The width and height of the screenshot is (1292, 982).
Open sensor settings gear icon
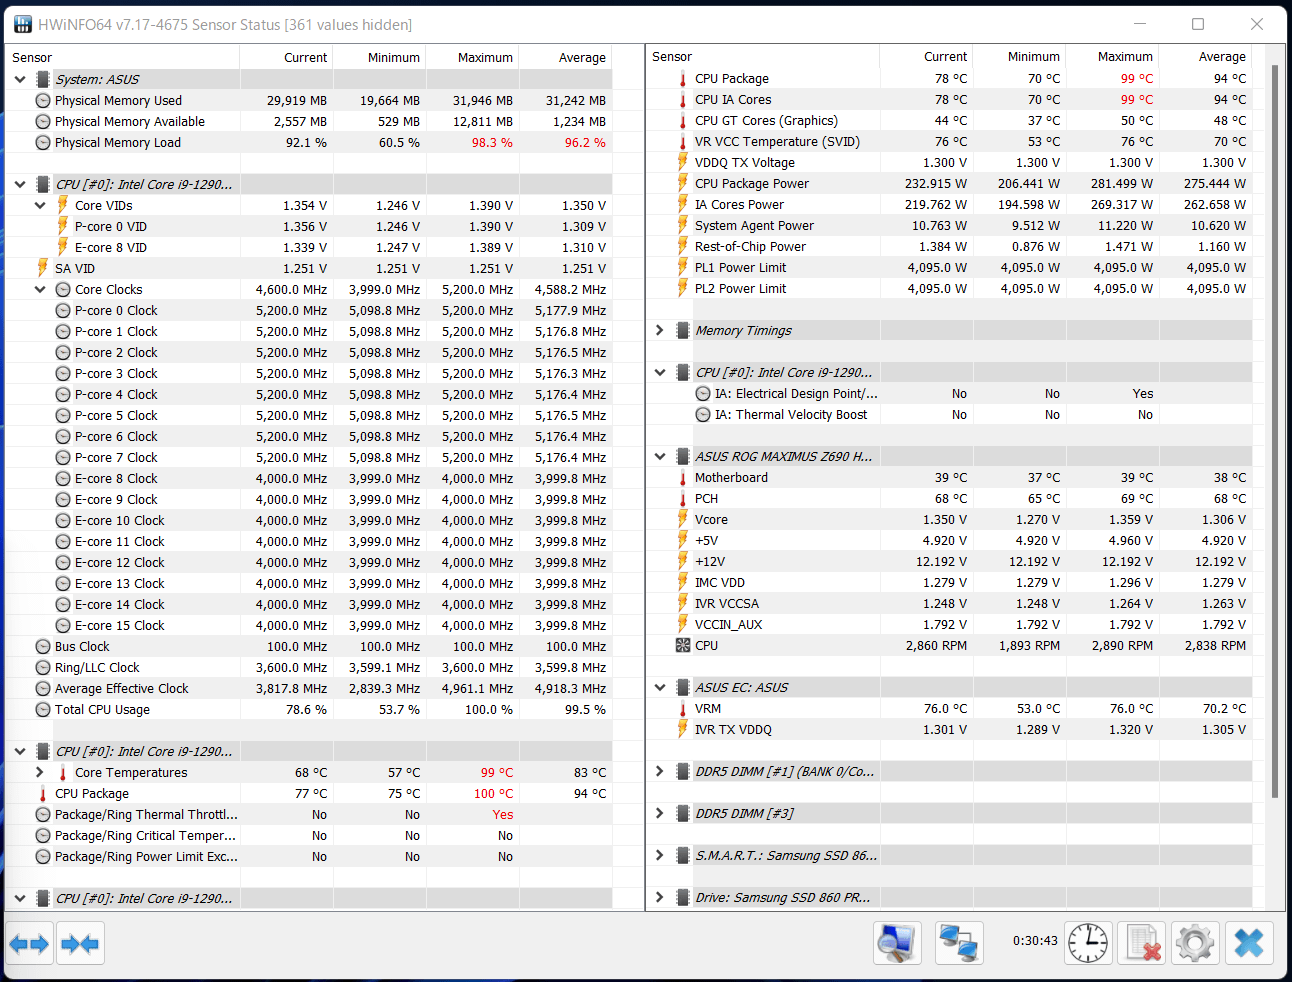[x=1195, y=943]
